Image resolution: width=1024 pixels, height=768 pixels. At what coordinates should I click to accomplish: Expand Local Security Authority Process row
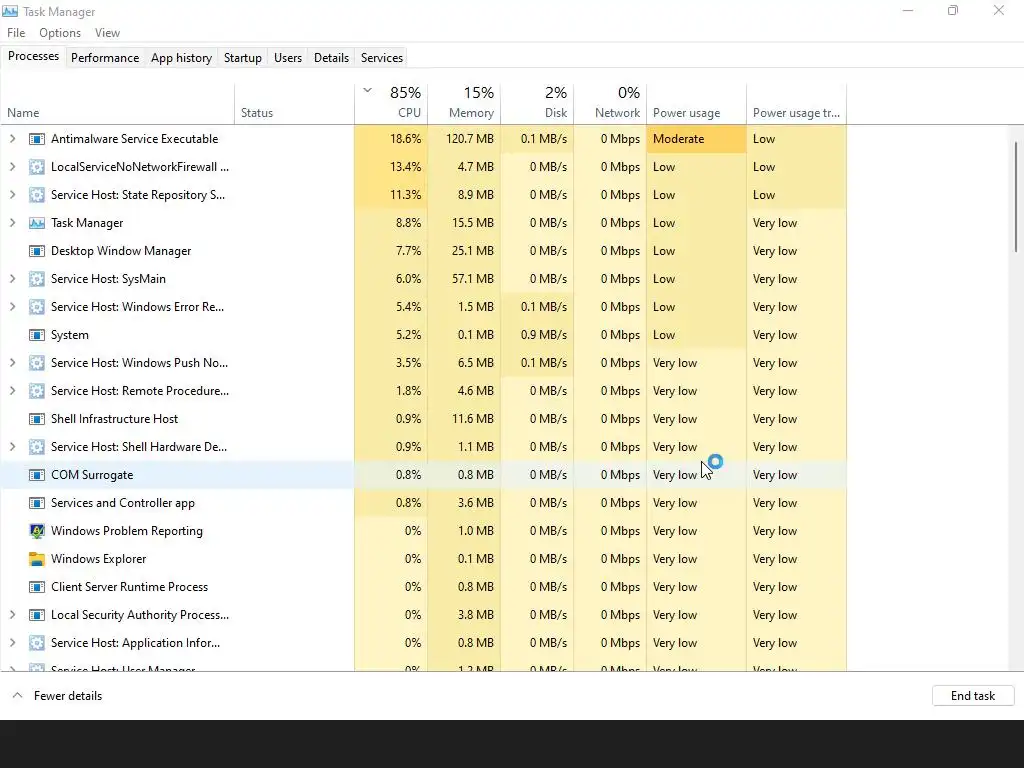(x=12, y=615)
